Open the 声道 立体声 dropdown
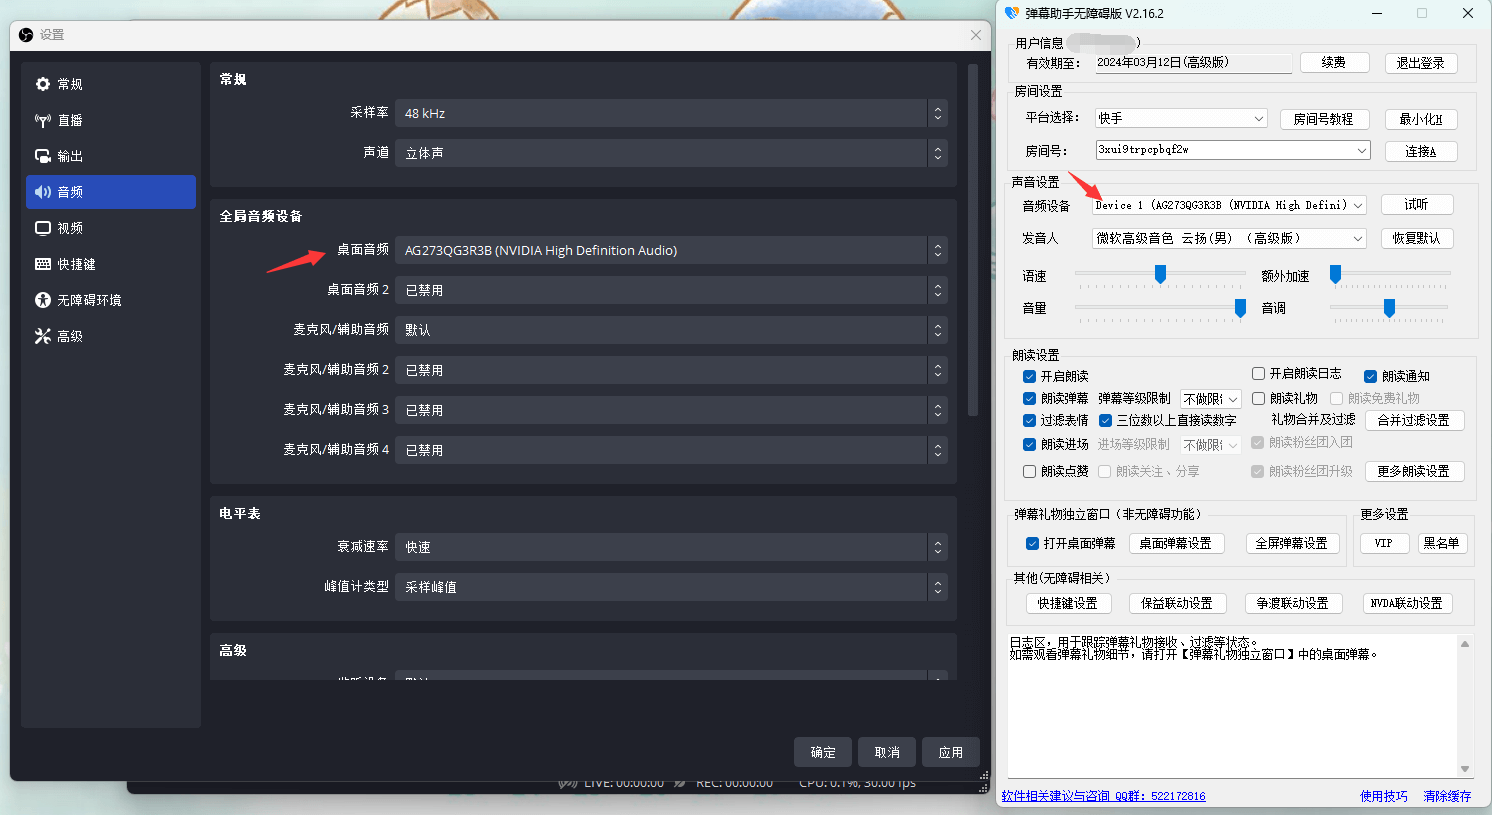The image size is (1492, 815). pos(671,153)
